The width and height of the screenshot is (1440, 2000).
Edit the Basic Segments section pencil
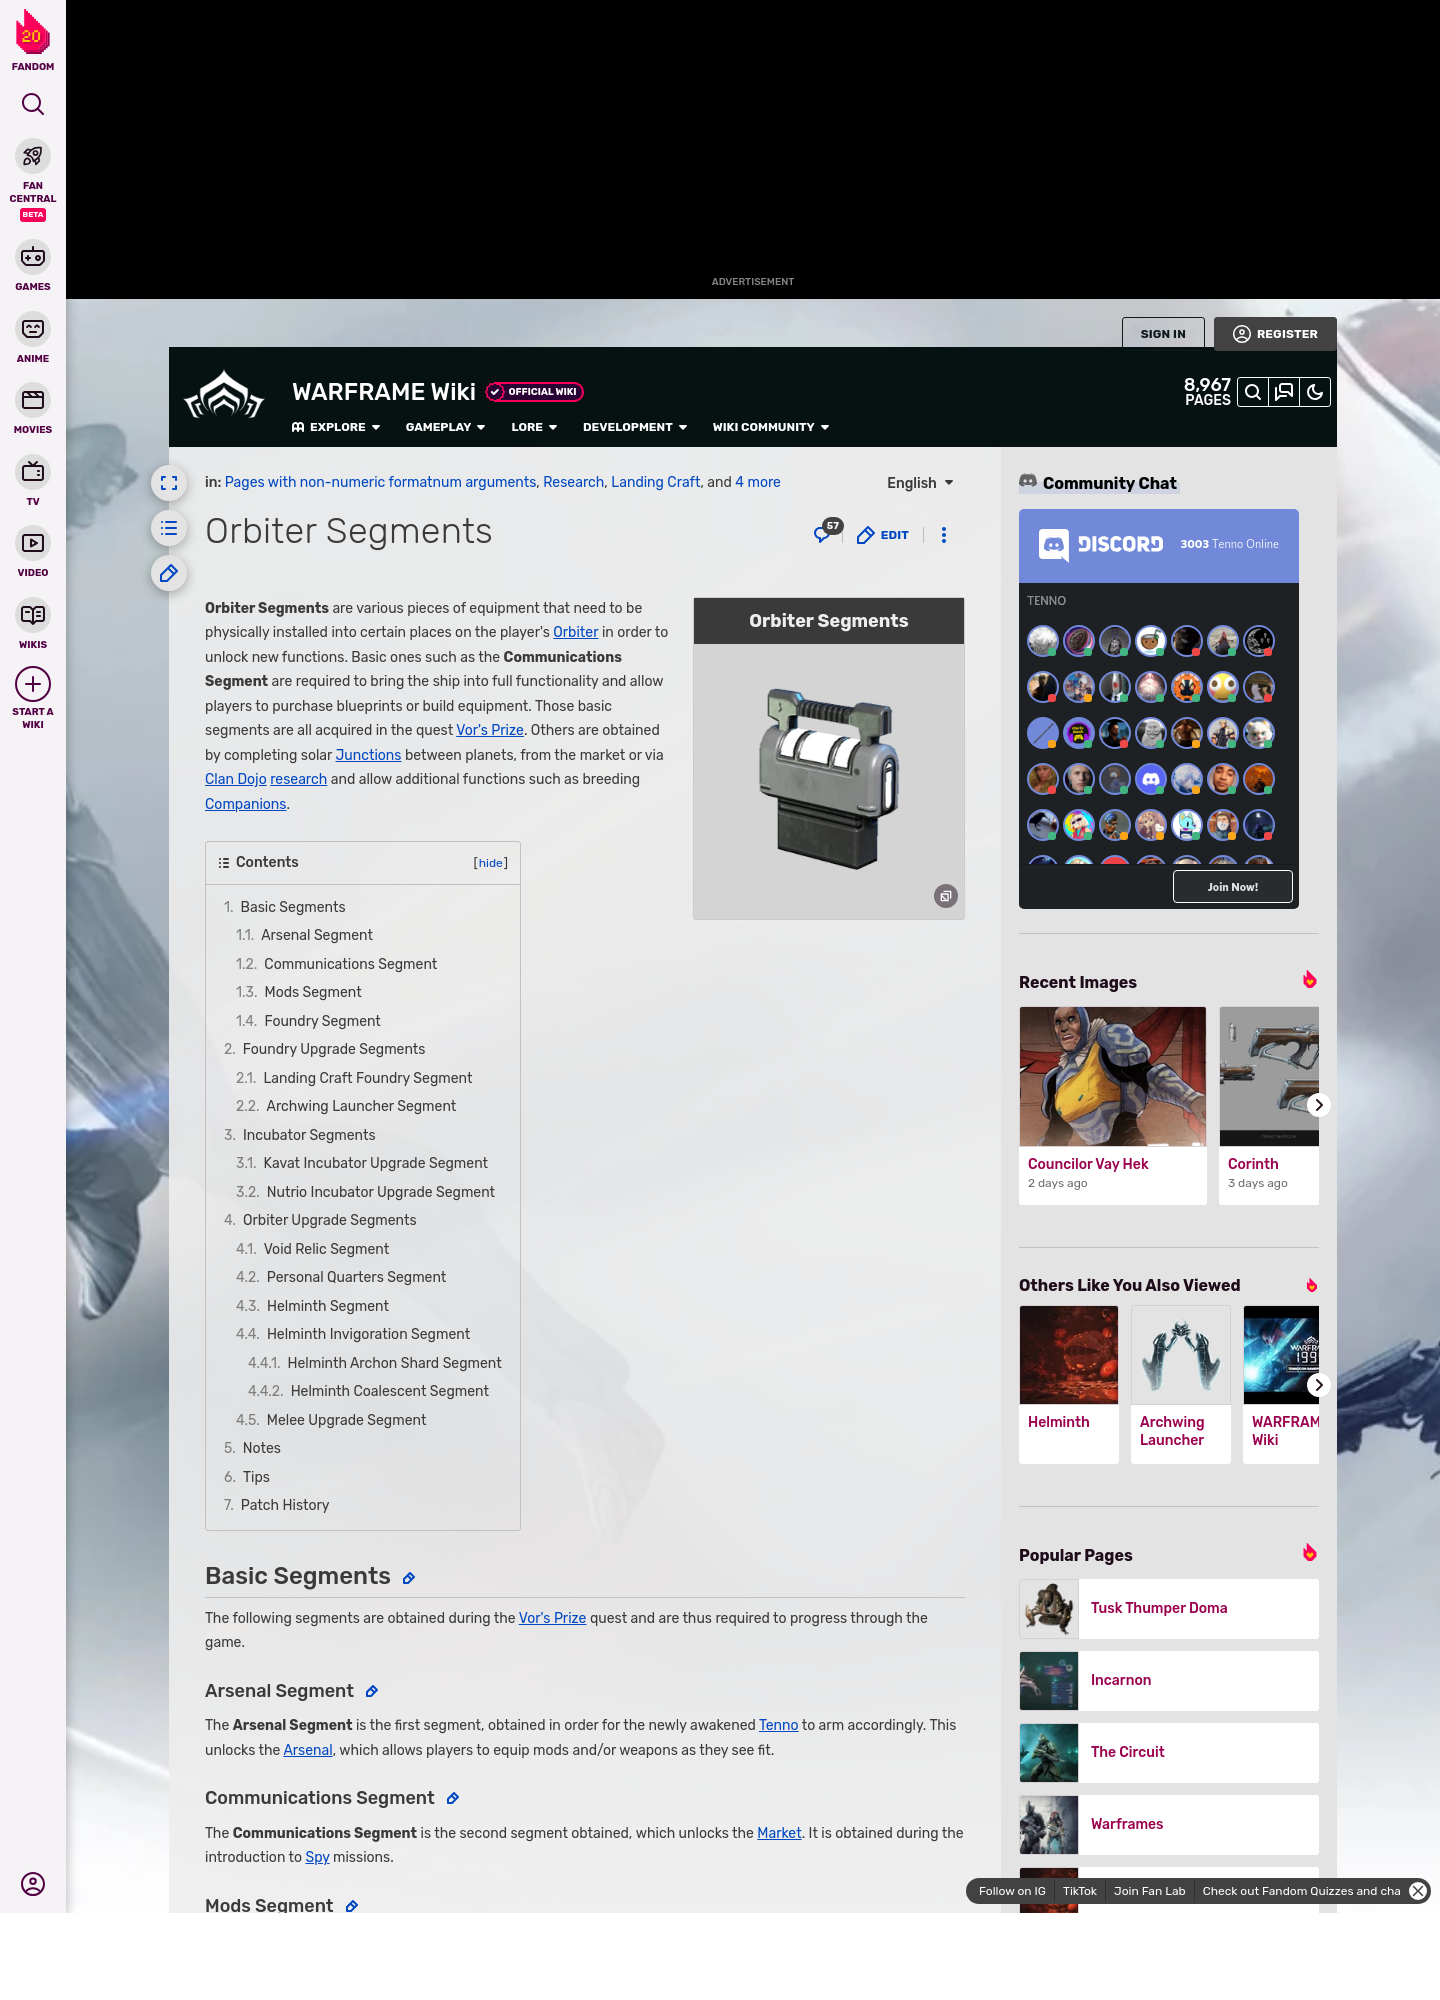click(409, 1578)
